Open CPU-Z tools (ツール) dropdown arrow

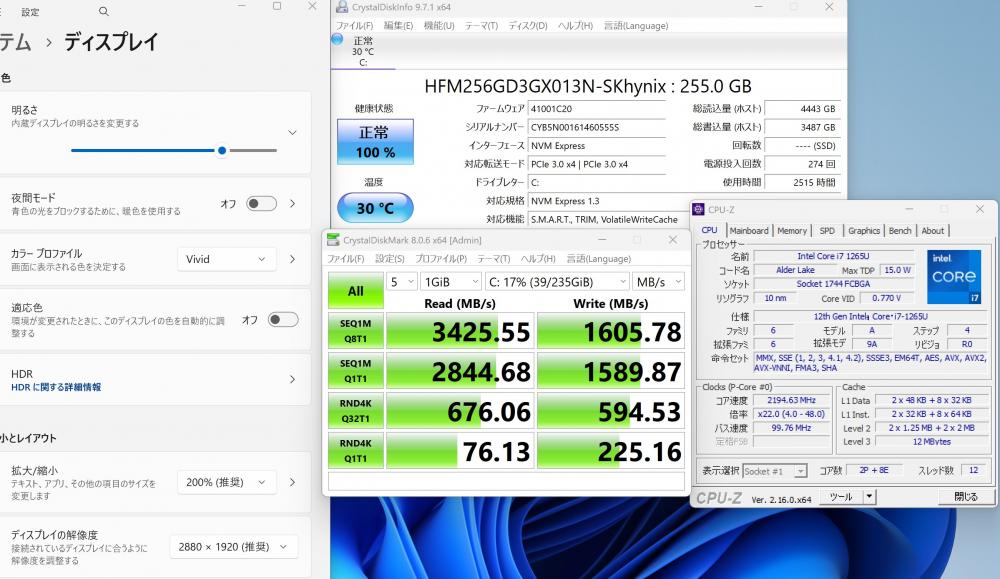pyautogui.click(x=869, y=497)
